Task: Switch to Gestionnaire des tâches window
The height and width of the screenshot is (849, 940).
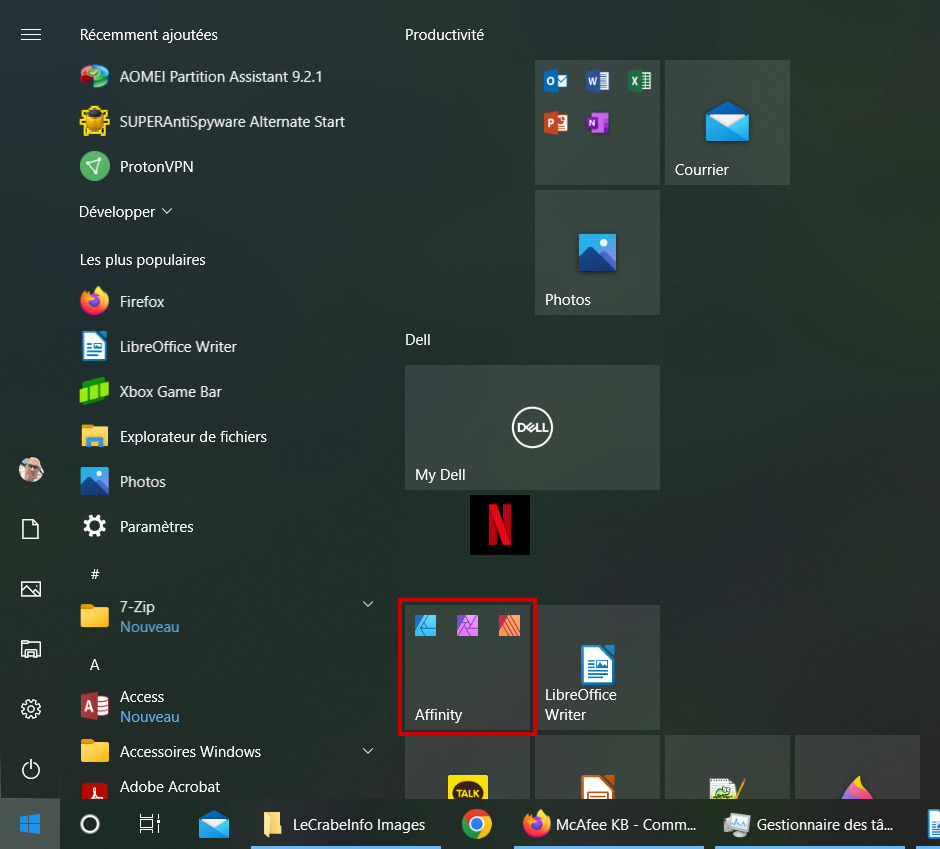Action: pyautogui.click(x=809, y=824)
